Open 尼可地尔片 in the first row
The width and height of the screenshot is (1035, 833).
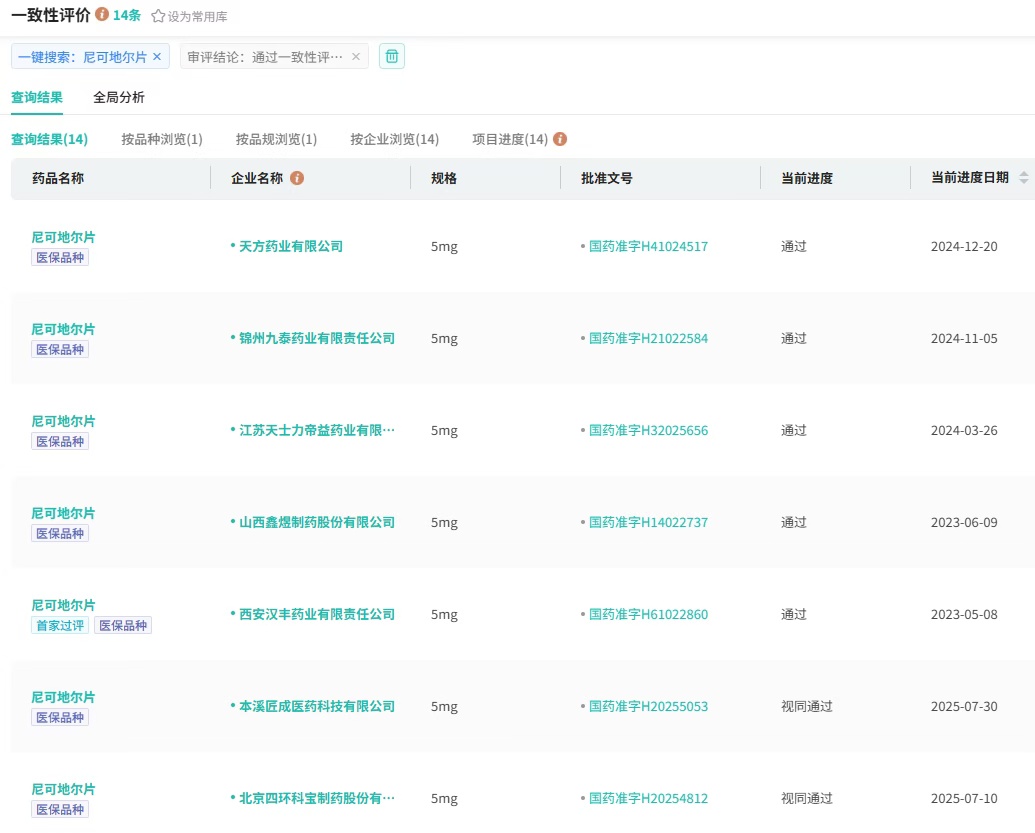(61, 236)
